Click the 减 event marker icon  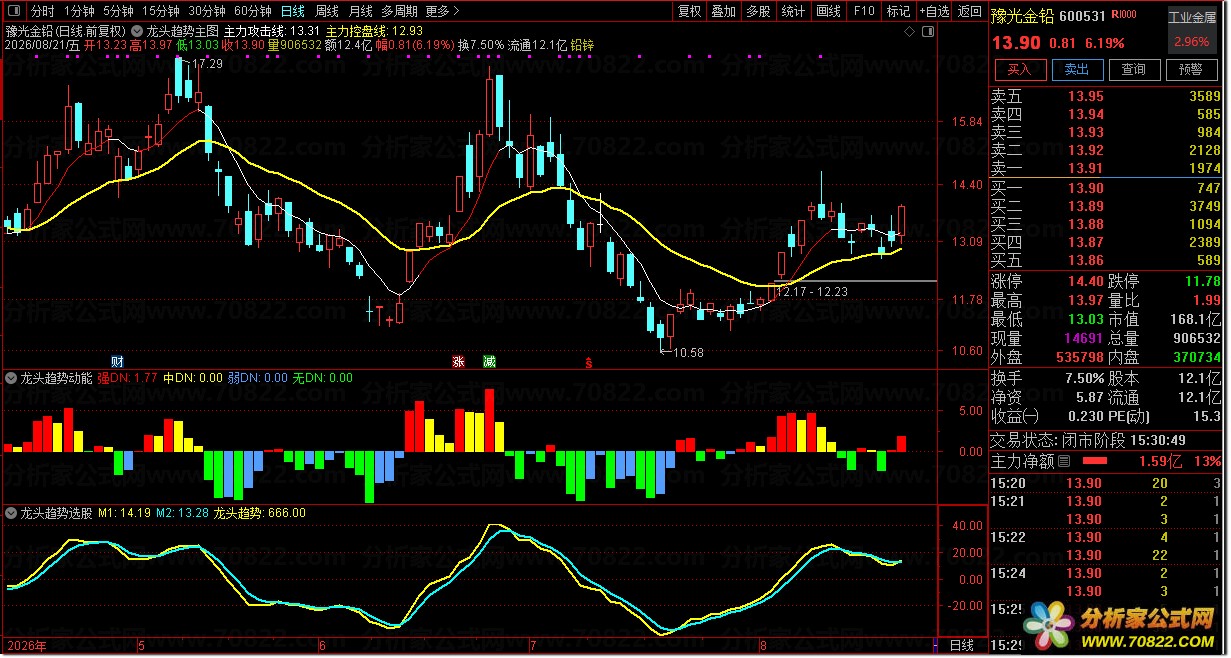[x=489, y=360]
